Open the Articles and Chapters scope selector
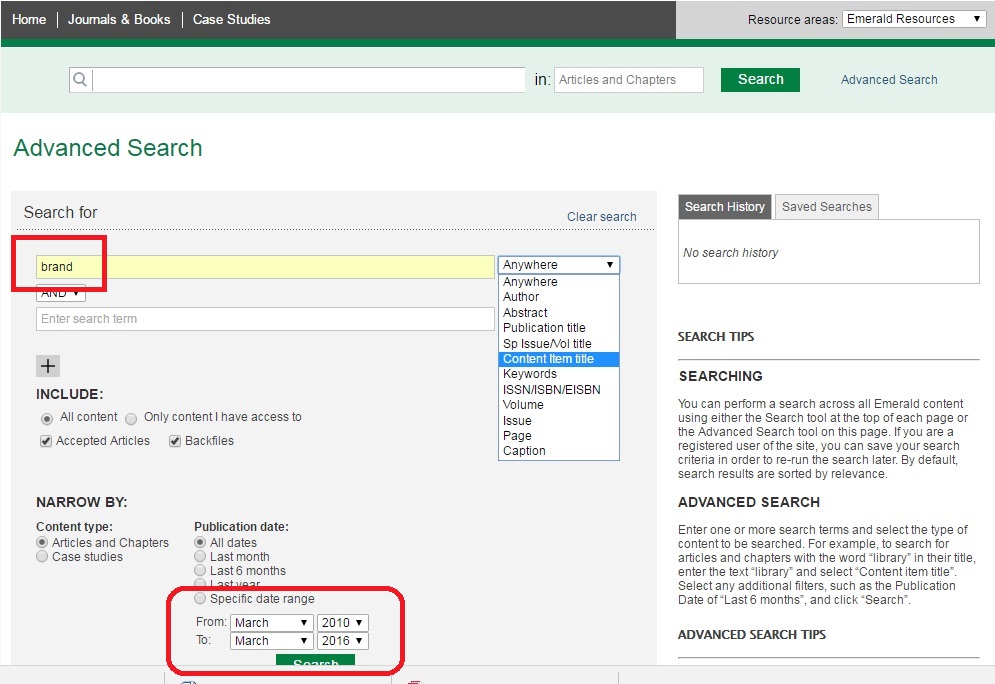This screenshot has width=995, height=684. [x=629, y=80]
